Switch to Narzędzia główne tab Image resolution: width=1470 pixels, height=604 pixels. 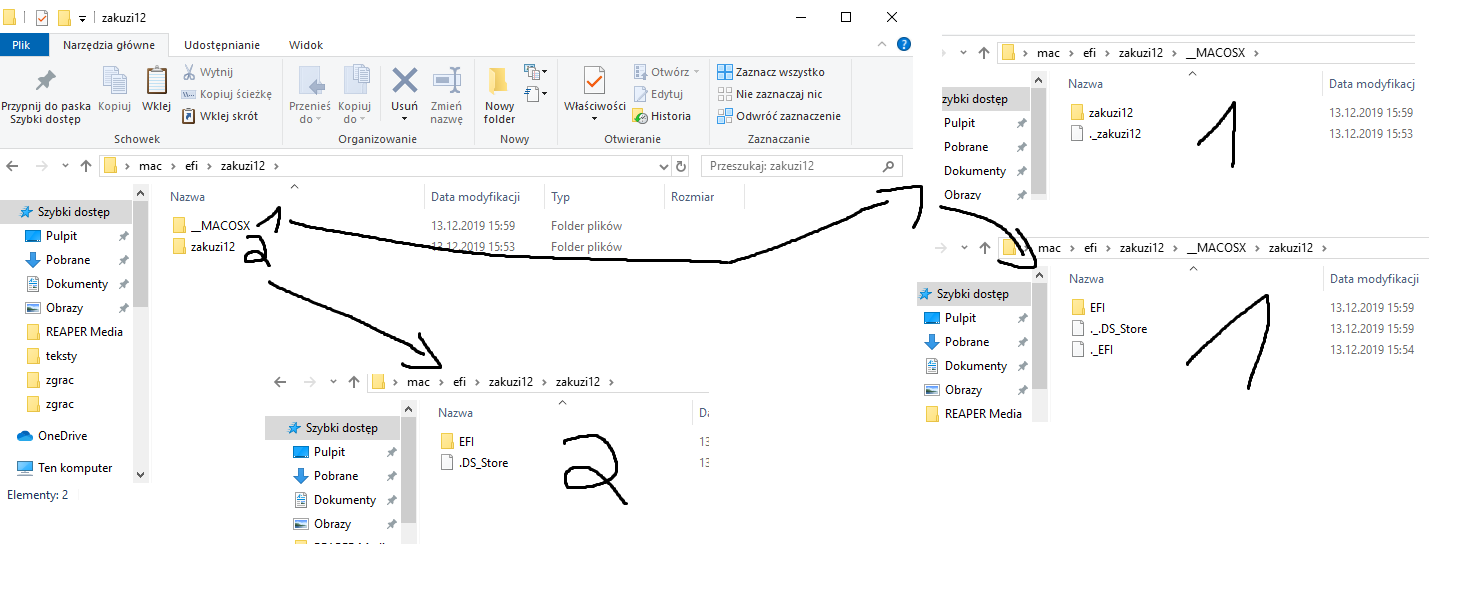point(108,45)
